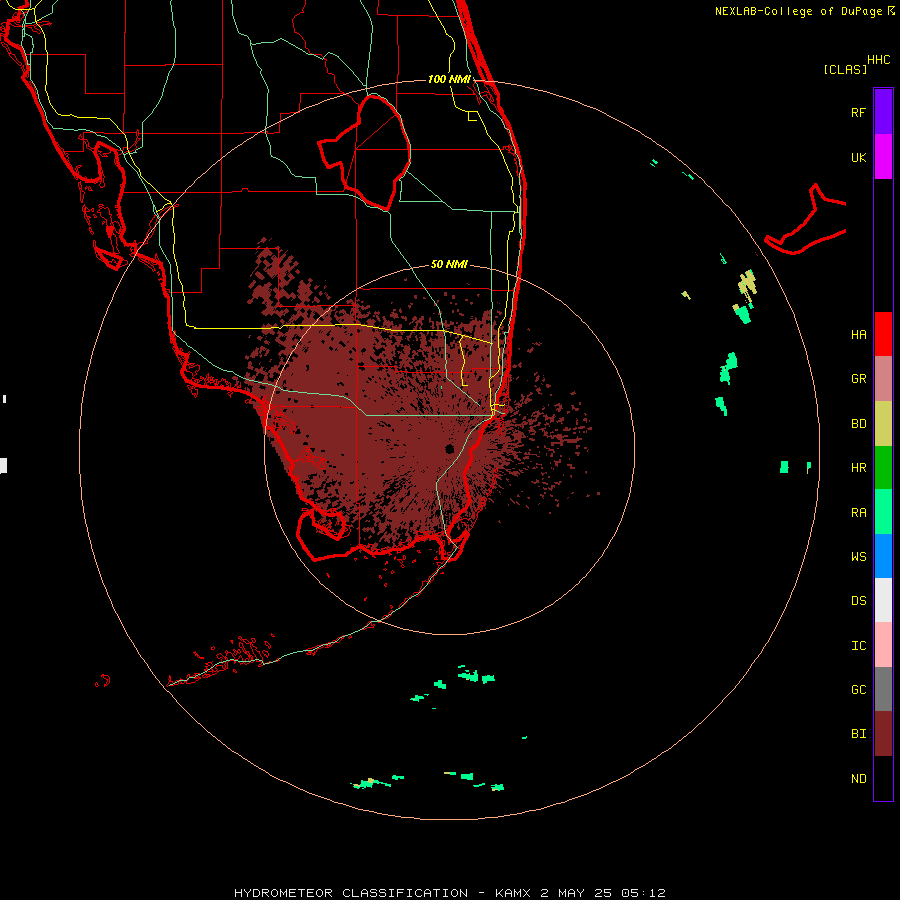Select the dusty pink GR legend swatch

point(883,379)
